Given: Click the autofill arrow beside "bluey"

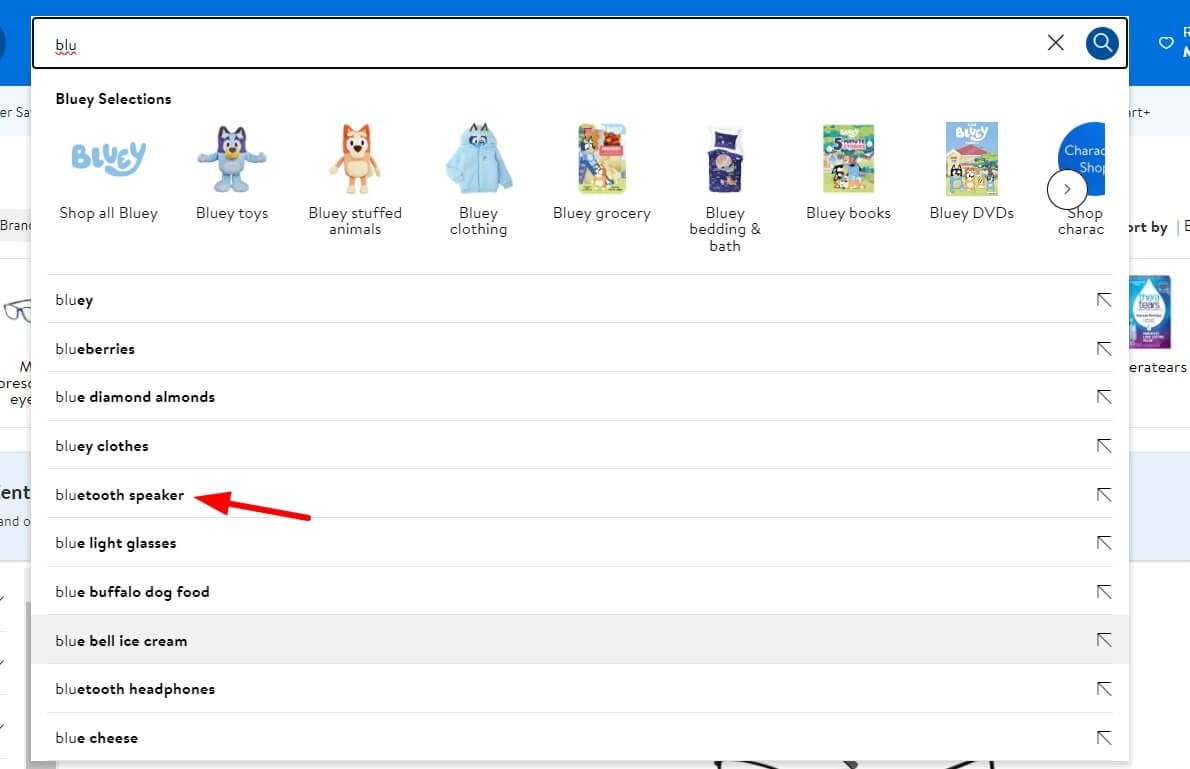Looking at the screenshot, I should (x=1103, y=299).
